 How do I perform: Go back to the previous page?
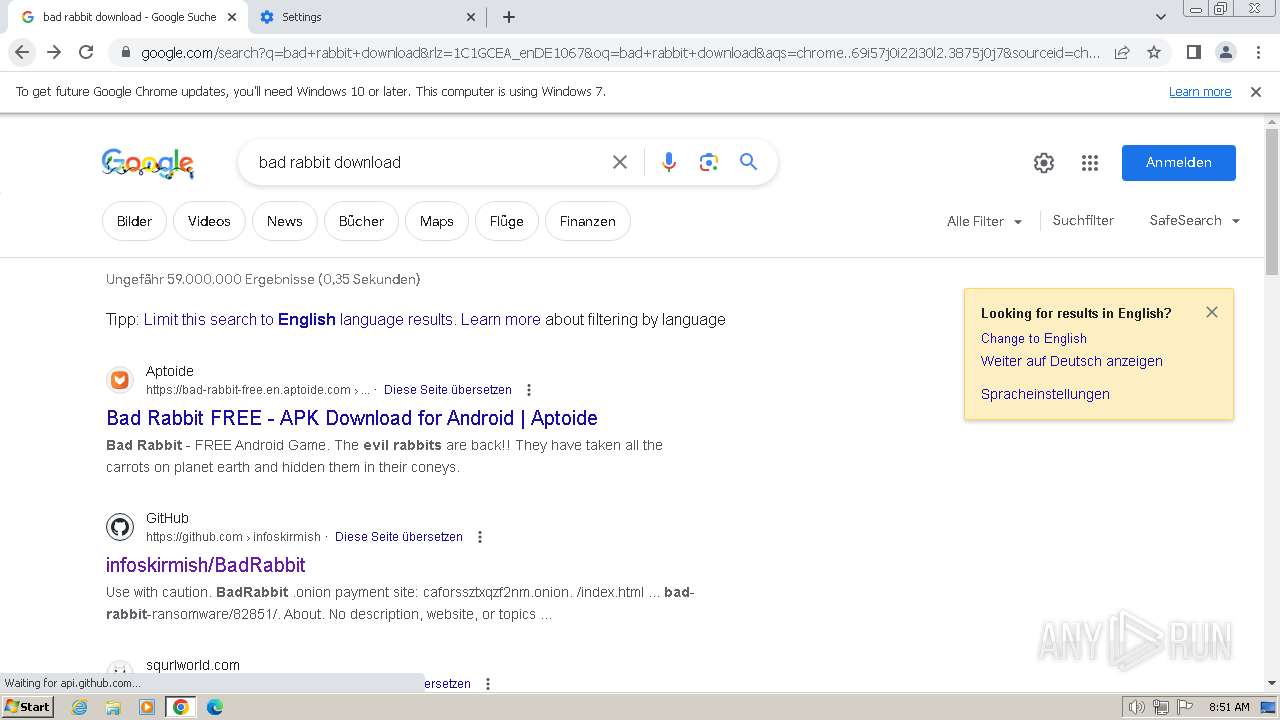[x=22, y=52]
